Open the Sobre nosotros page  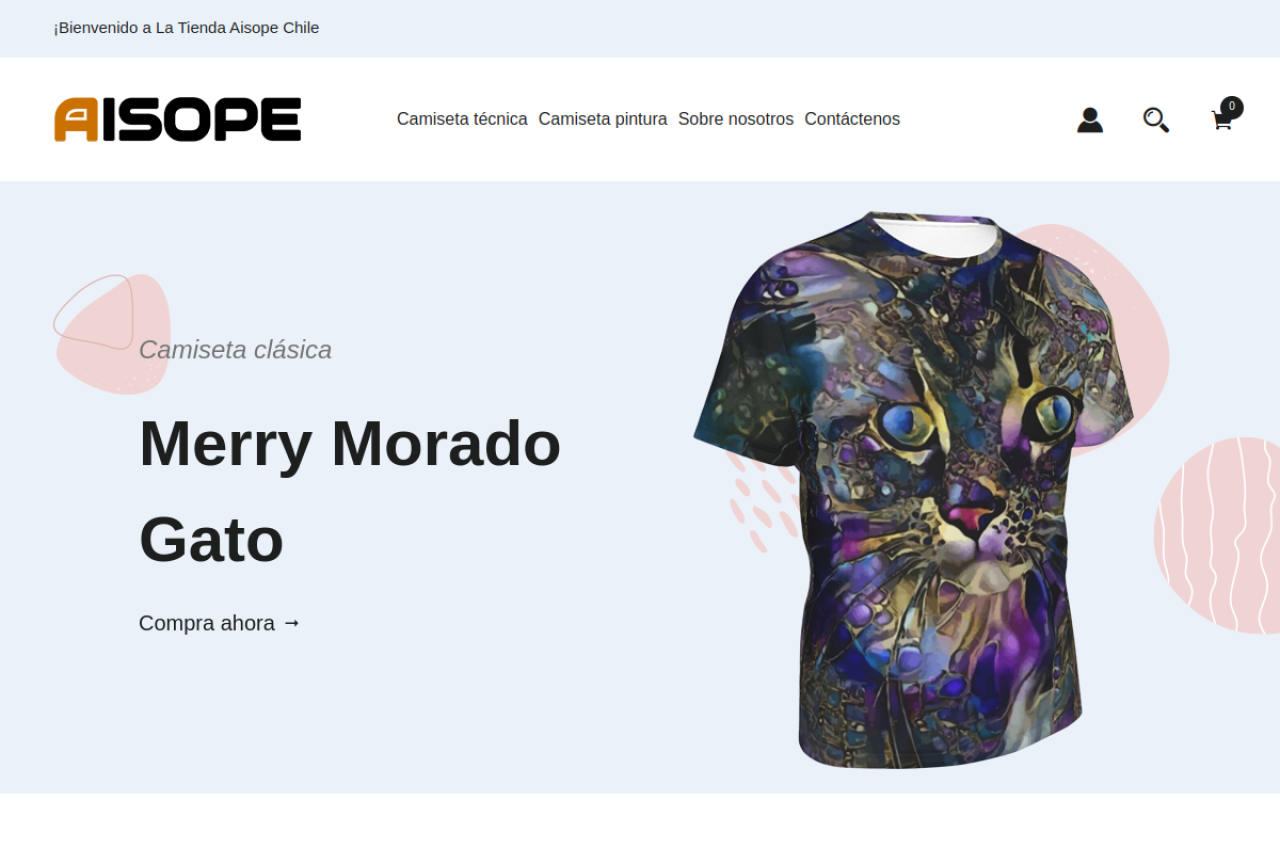pyautogui.click(x=736, y=119)
